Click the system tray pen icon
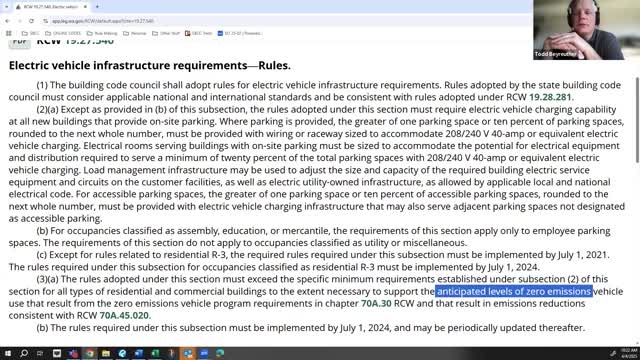This screenshot has width=640, height=360. (613, 353)
